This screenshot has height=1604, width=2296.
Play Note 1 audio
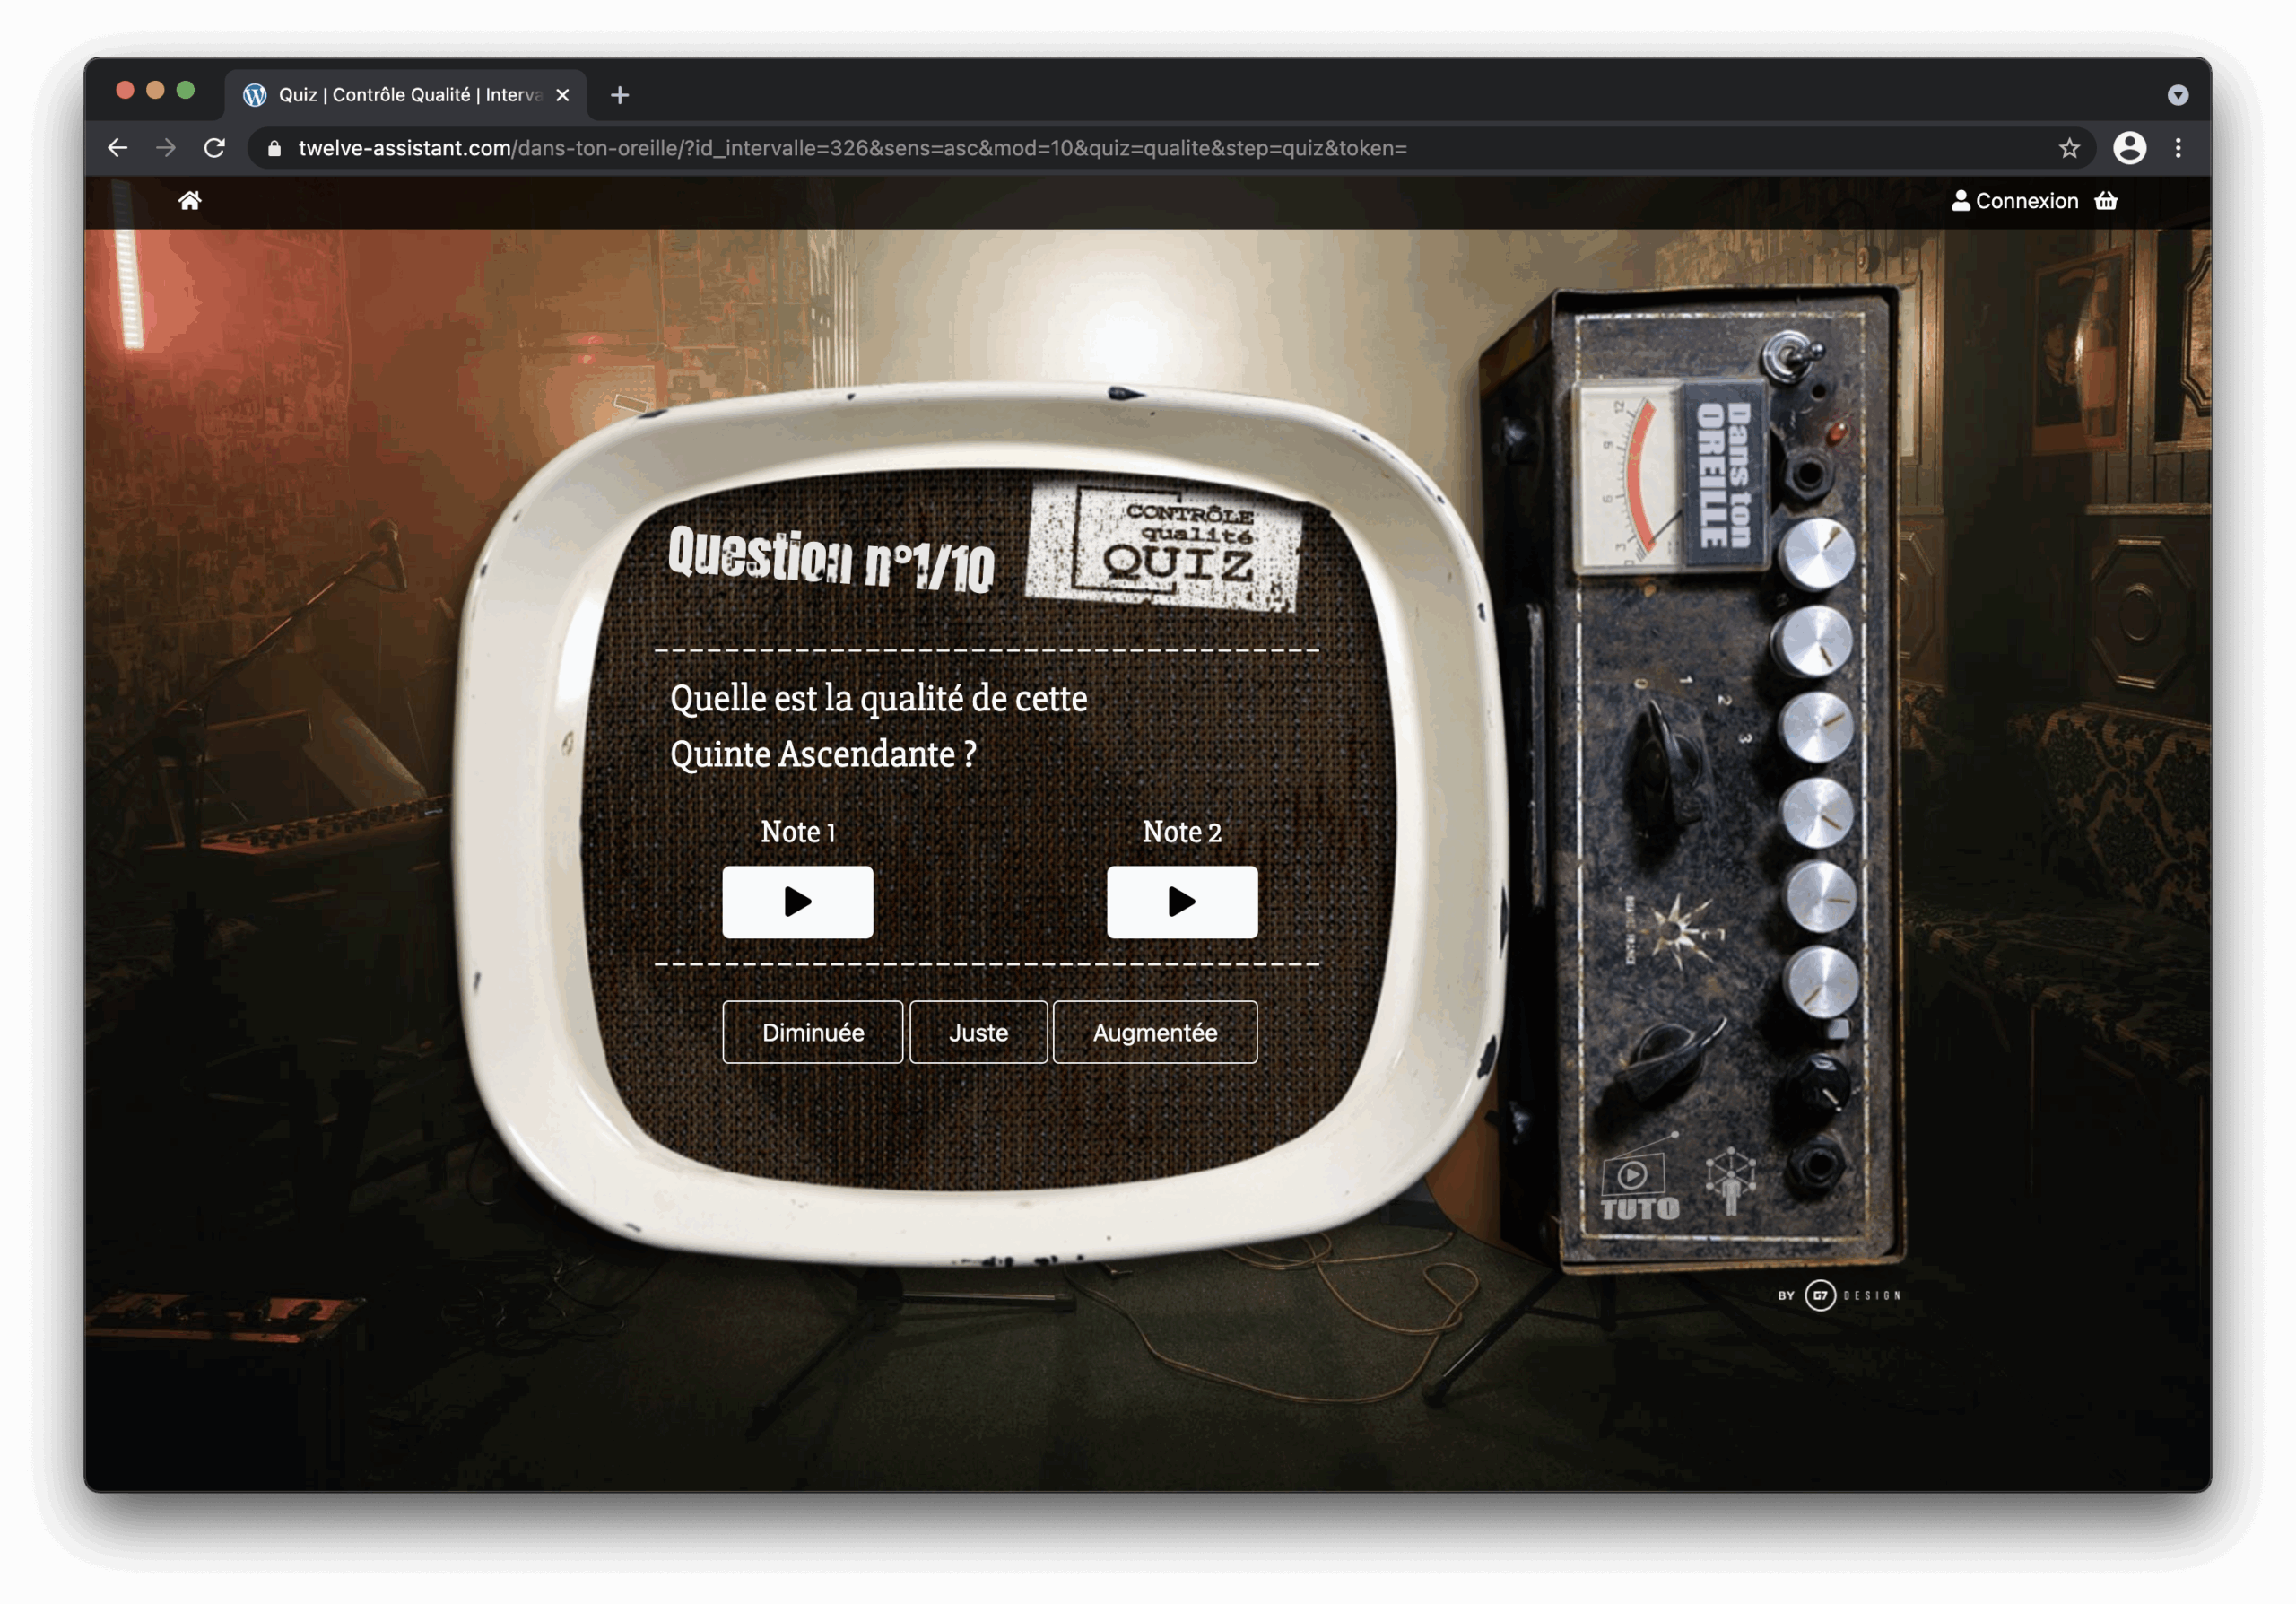pos(797,901)
